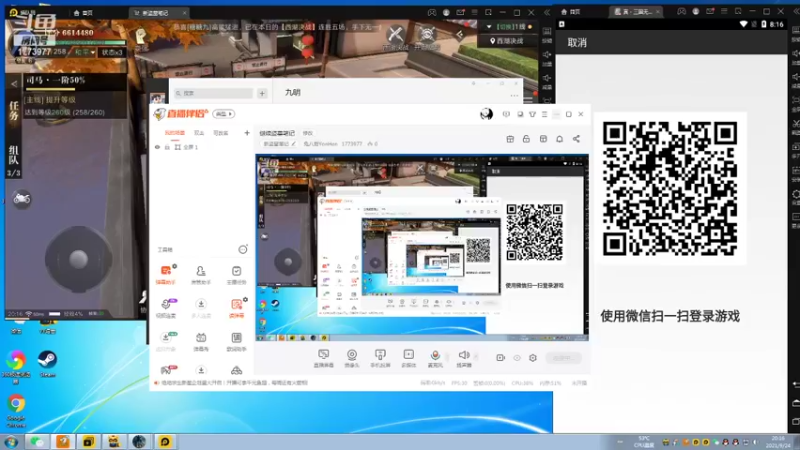
Task: Open WeChat from the taskbar
Action: 37,442
